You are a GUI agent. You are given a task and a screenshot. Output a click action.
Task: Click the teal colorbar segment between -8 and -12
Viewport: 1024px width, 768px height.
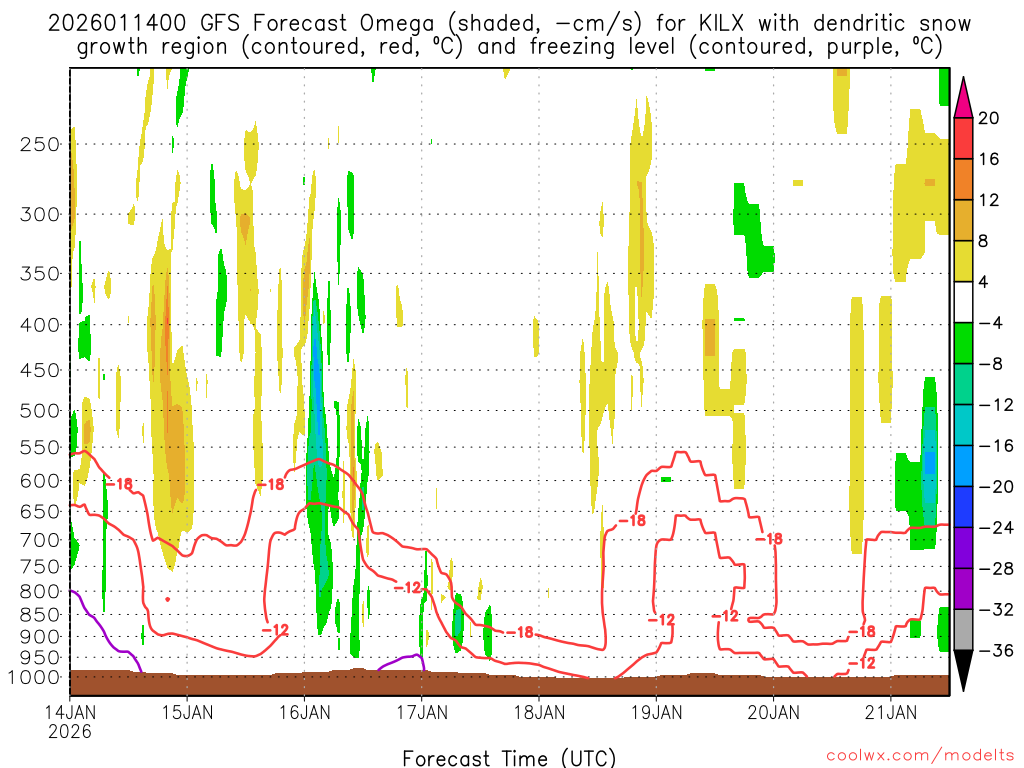963,384
